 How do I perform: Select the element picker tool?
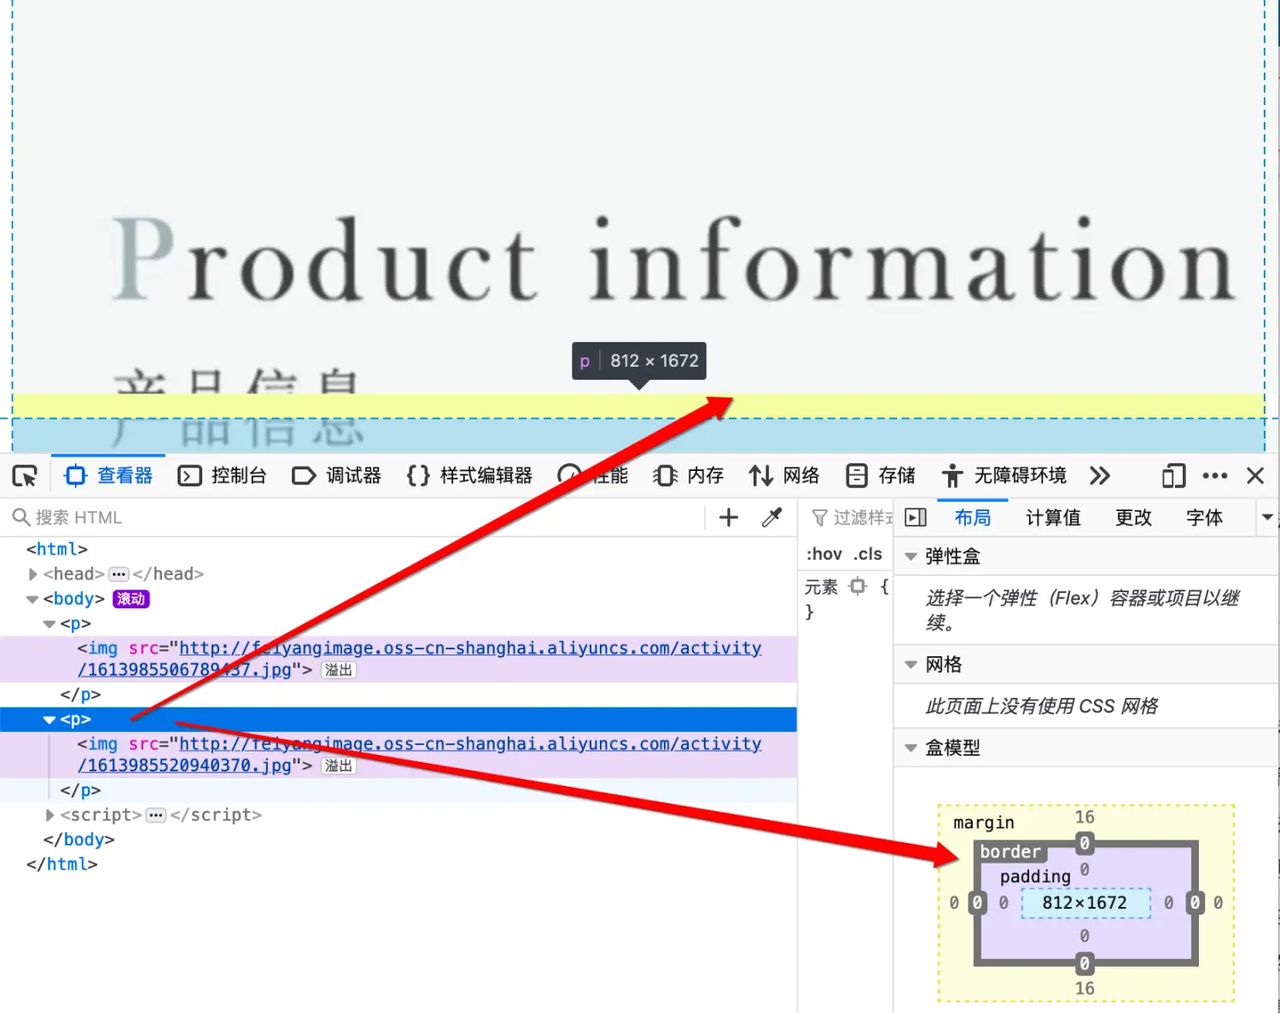[24, 476]
